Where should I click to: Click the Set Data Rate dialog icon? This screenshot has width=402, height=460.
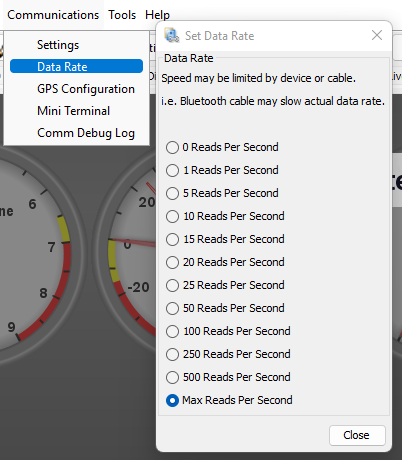point(172,36)
